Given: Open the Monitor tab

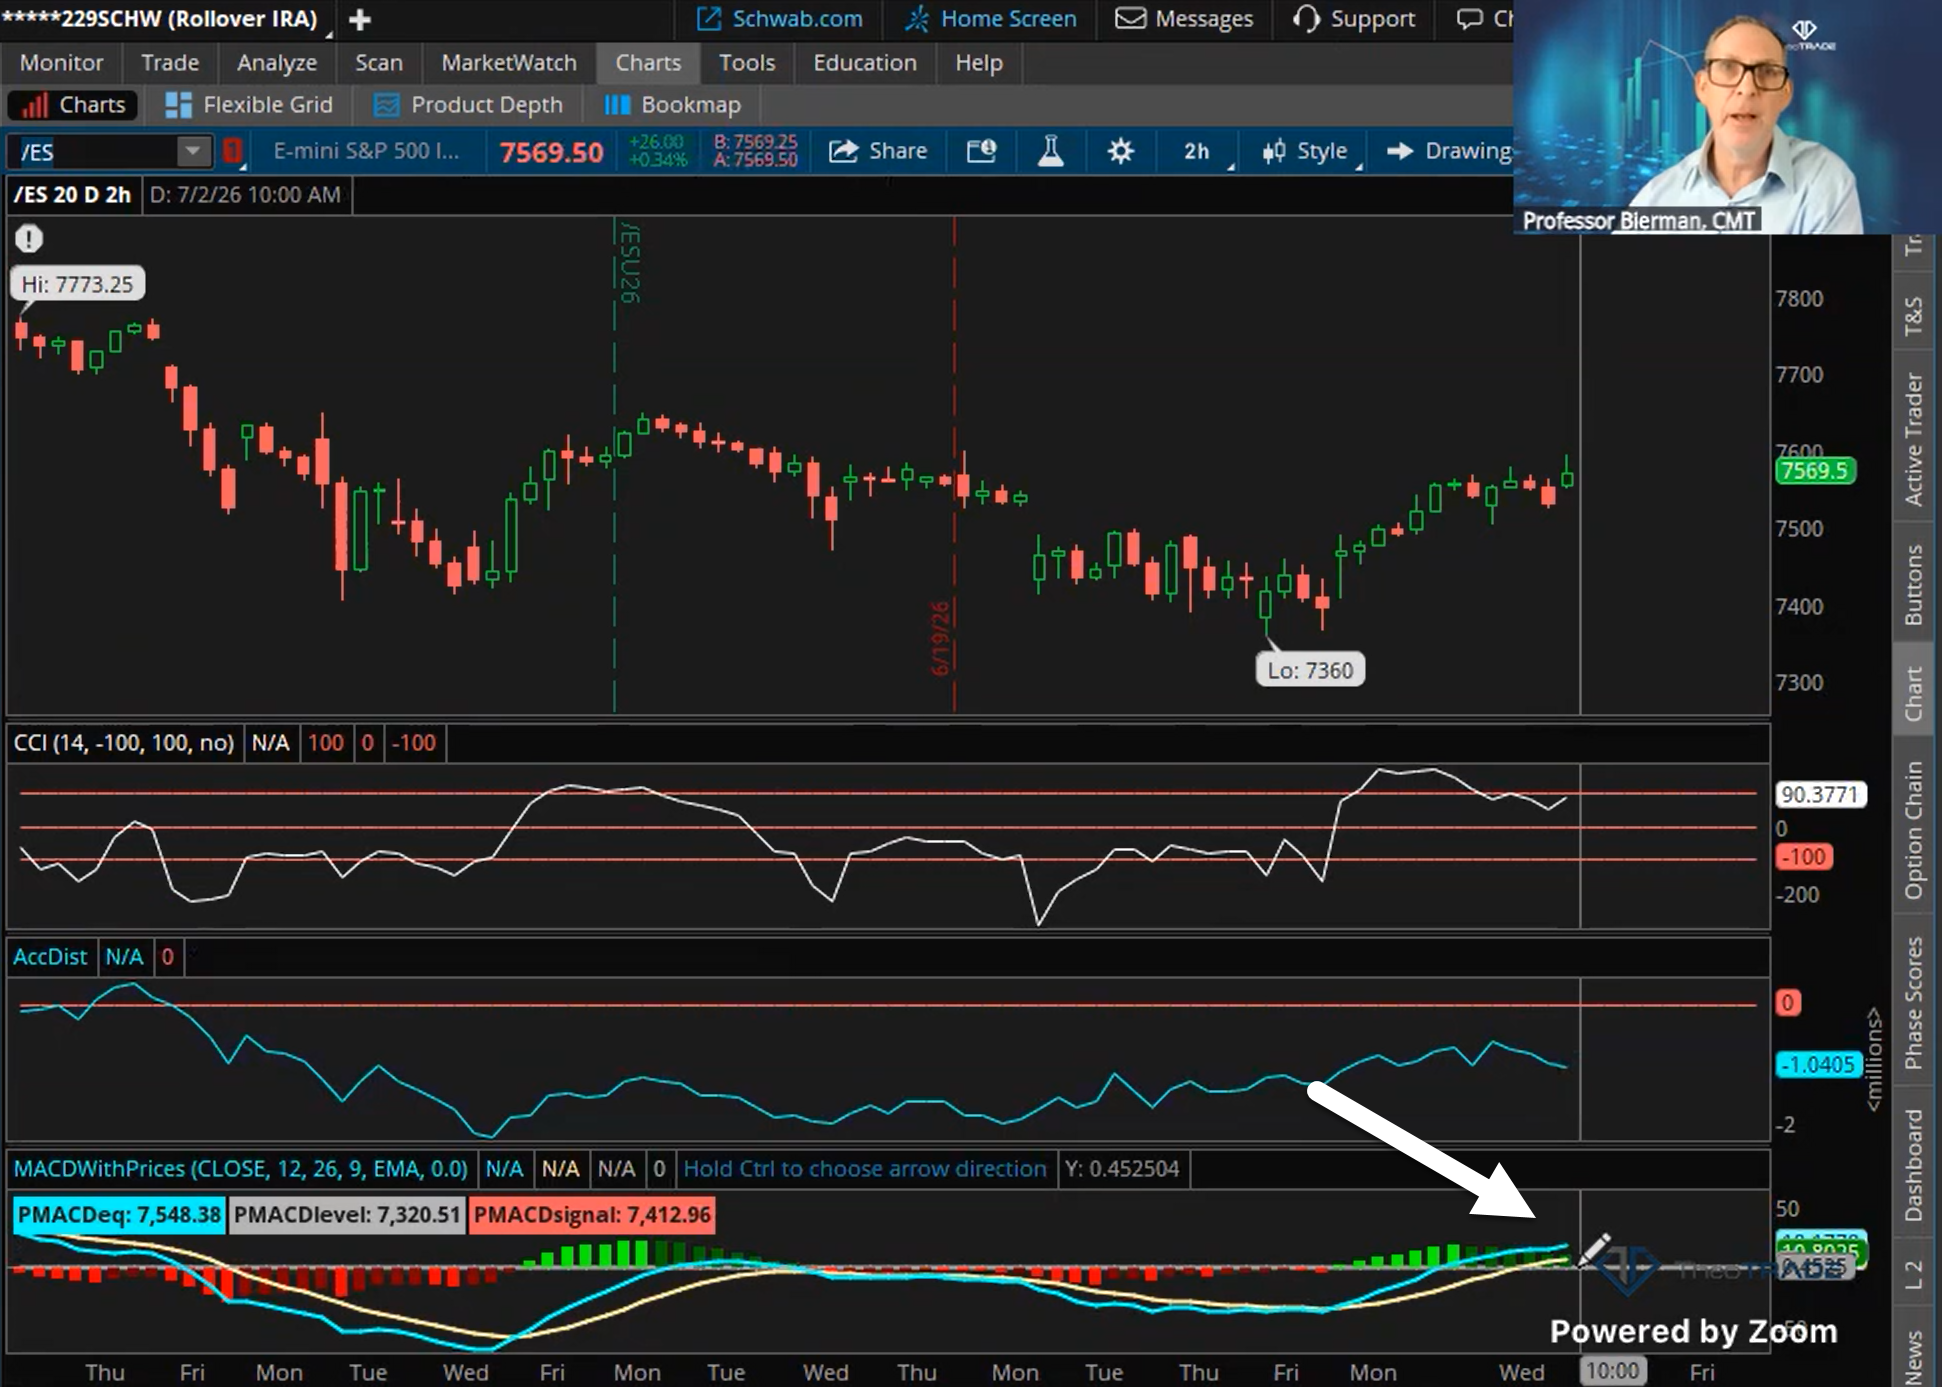Looking at the screenshot, I should [x=61, y=63].
